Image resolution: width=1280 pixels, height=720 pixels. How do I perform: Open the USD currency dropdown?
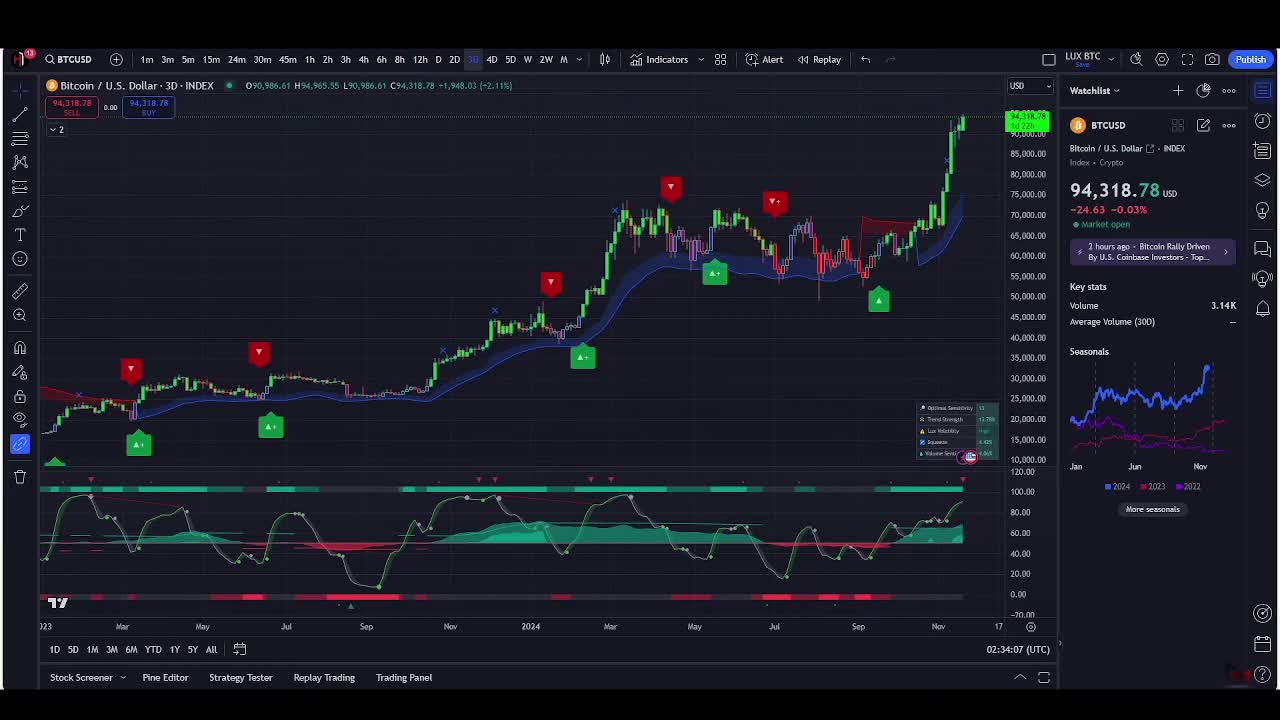[1030, 86]
